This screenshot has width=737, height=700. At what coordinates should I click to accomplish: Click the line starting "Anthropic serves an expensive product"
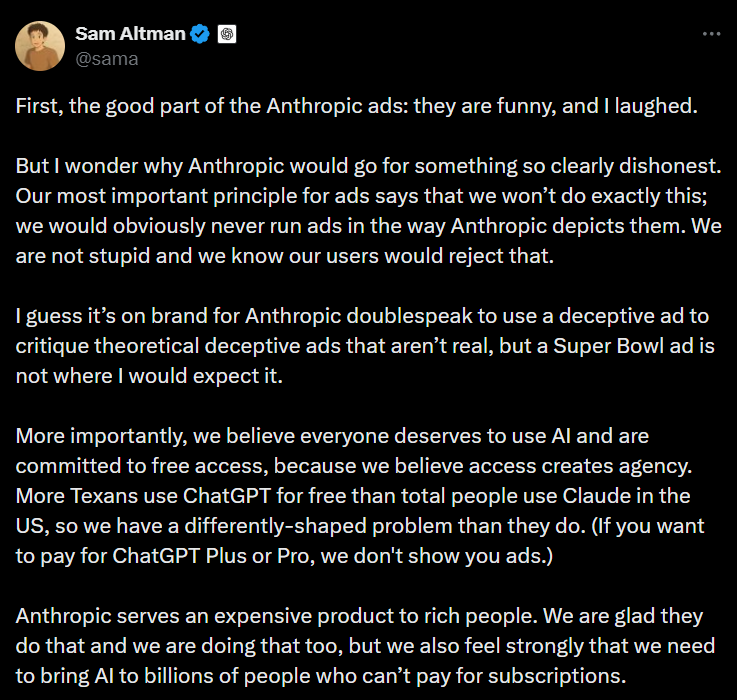point(359,616)
